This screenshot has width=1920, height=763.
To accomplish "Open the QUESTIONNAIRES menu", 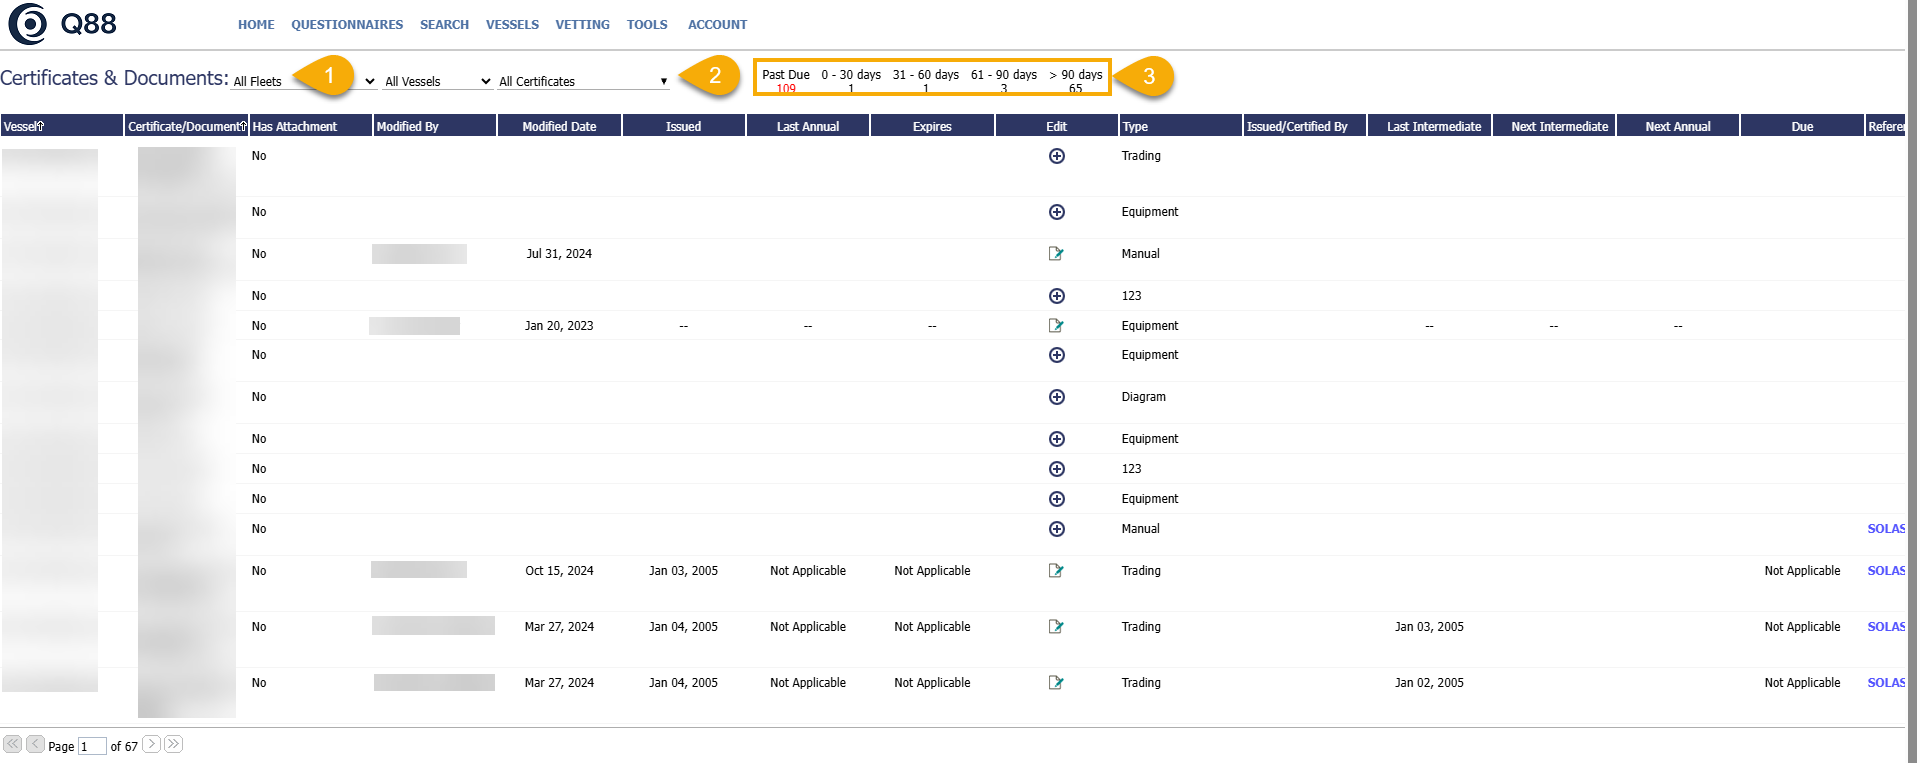I will coord(347,25).
